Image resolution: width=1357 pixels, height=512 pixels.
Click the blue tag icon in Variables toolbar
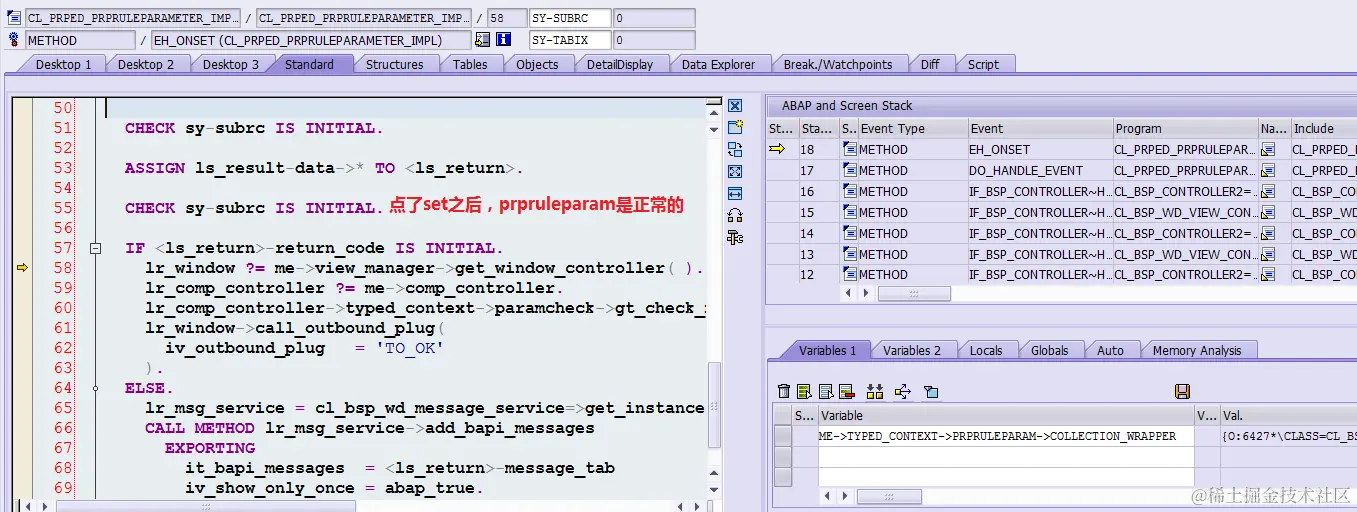(x=931, y=391)
